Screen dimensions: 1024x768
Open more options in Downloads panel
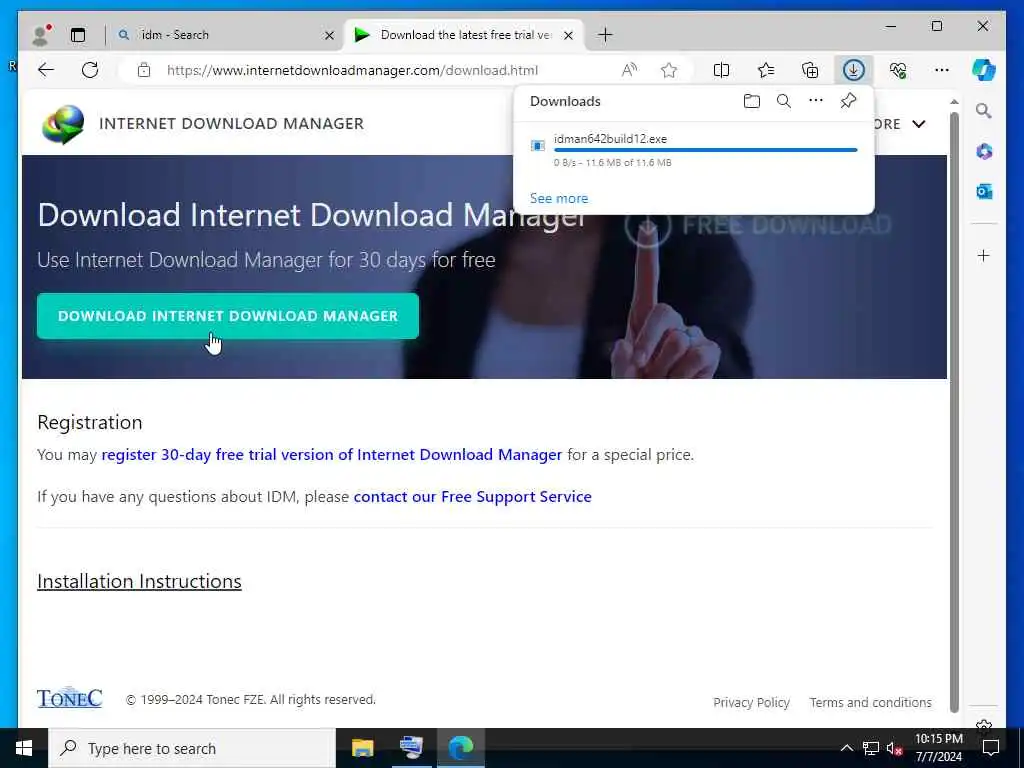click(816, 101)
